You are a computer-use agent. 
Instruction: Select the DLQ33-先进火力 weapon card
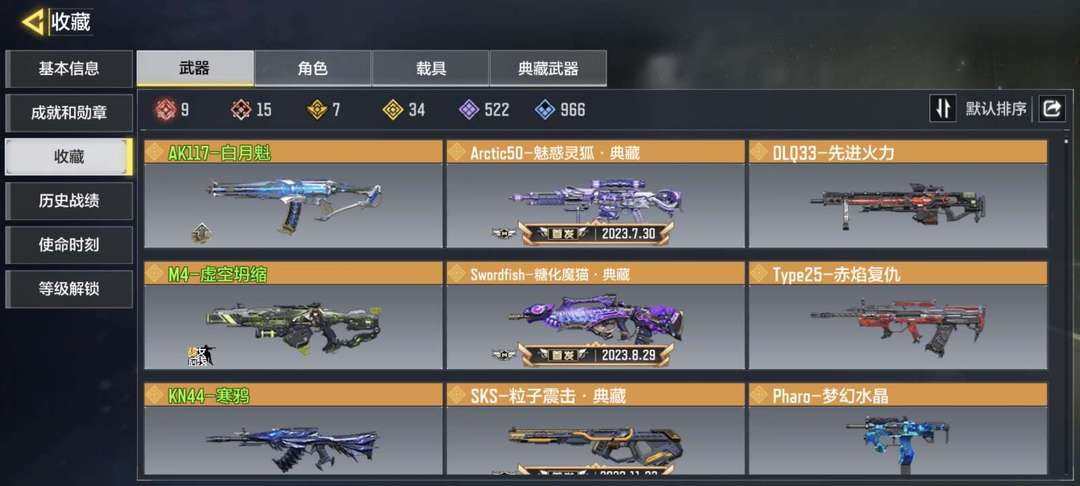pos(898,194)
